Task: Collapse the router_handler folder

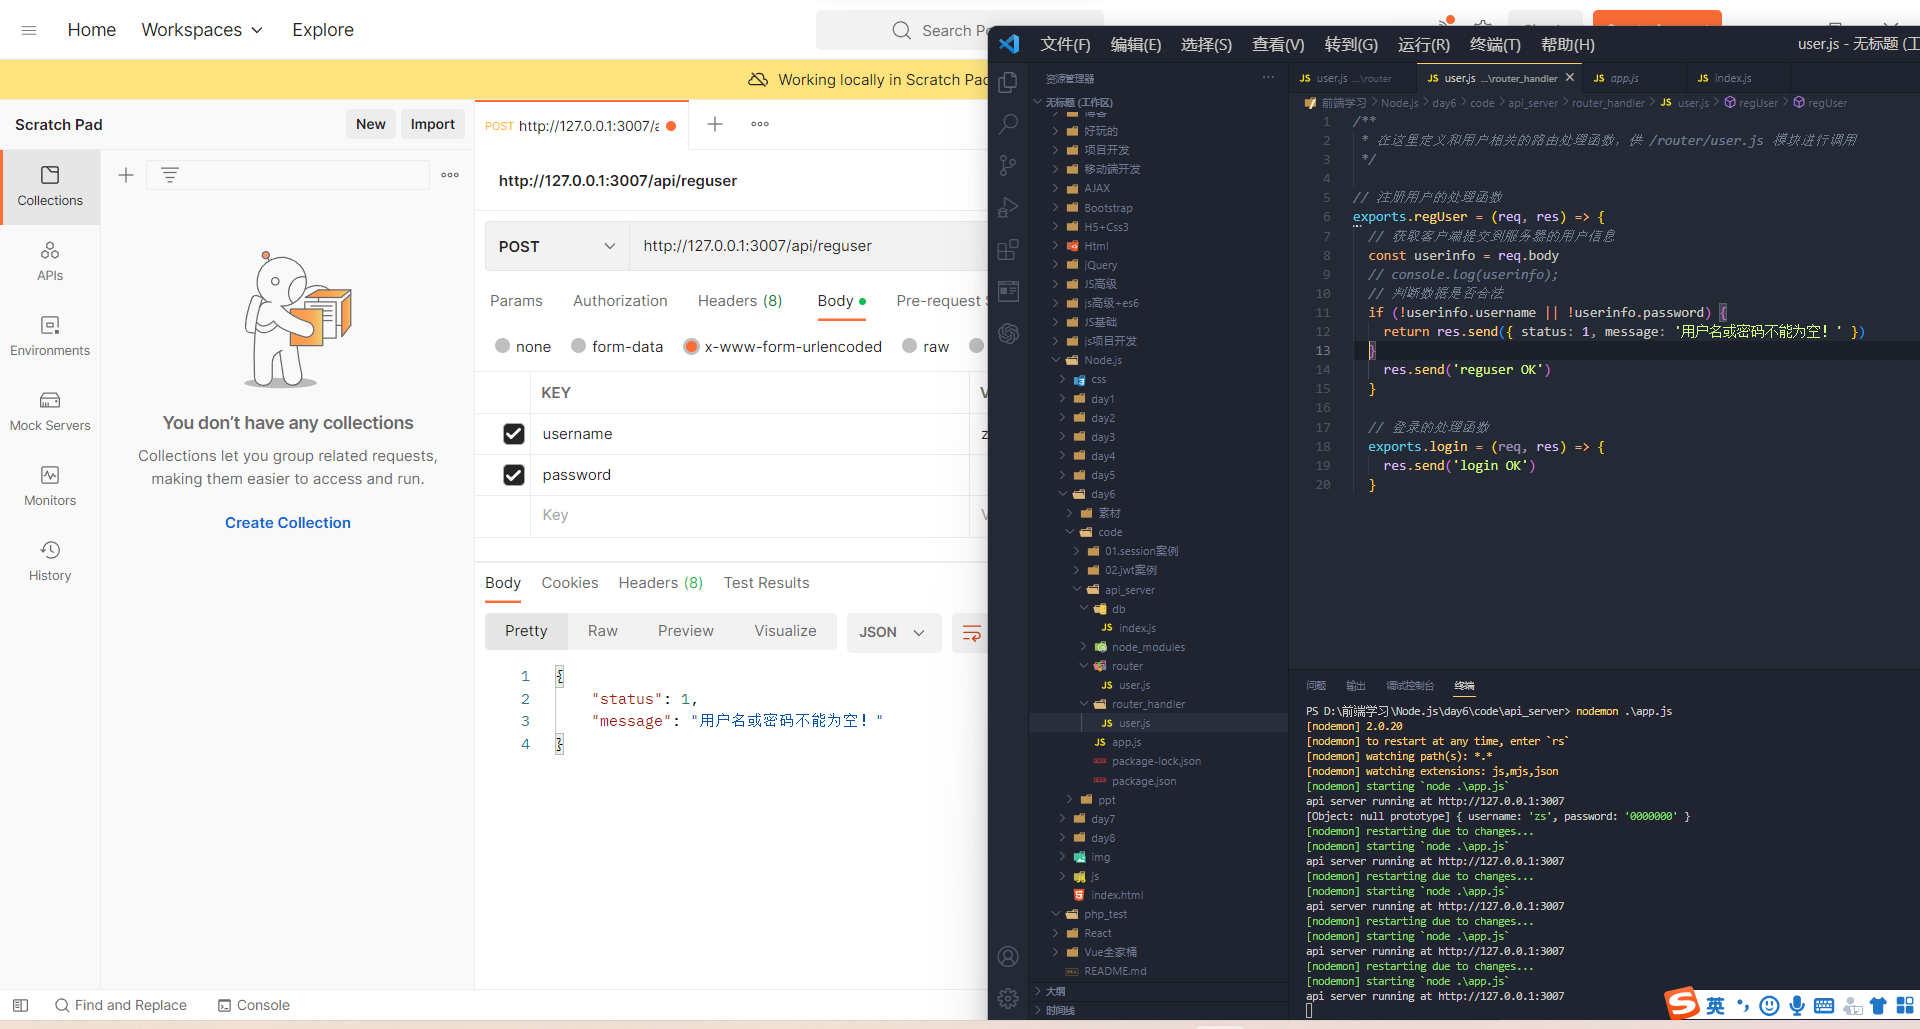Action: 1147,704
